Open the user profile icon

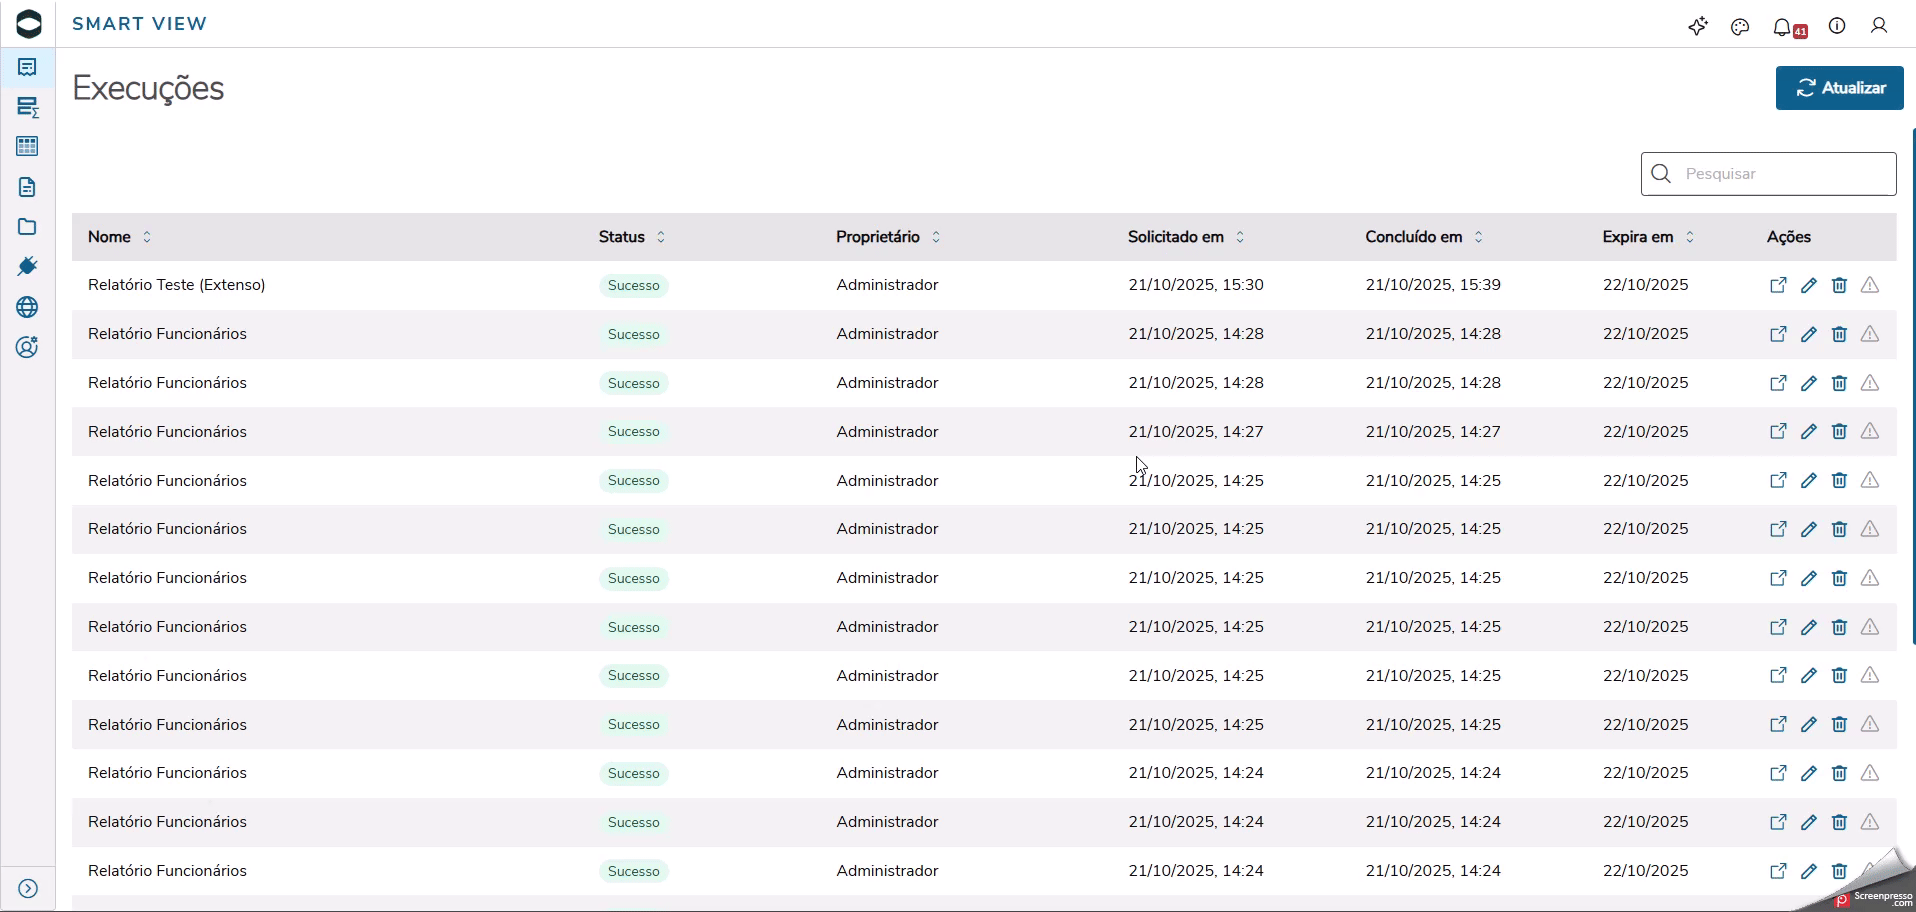click(x=1879, y=26)
